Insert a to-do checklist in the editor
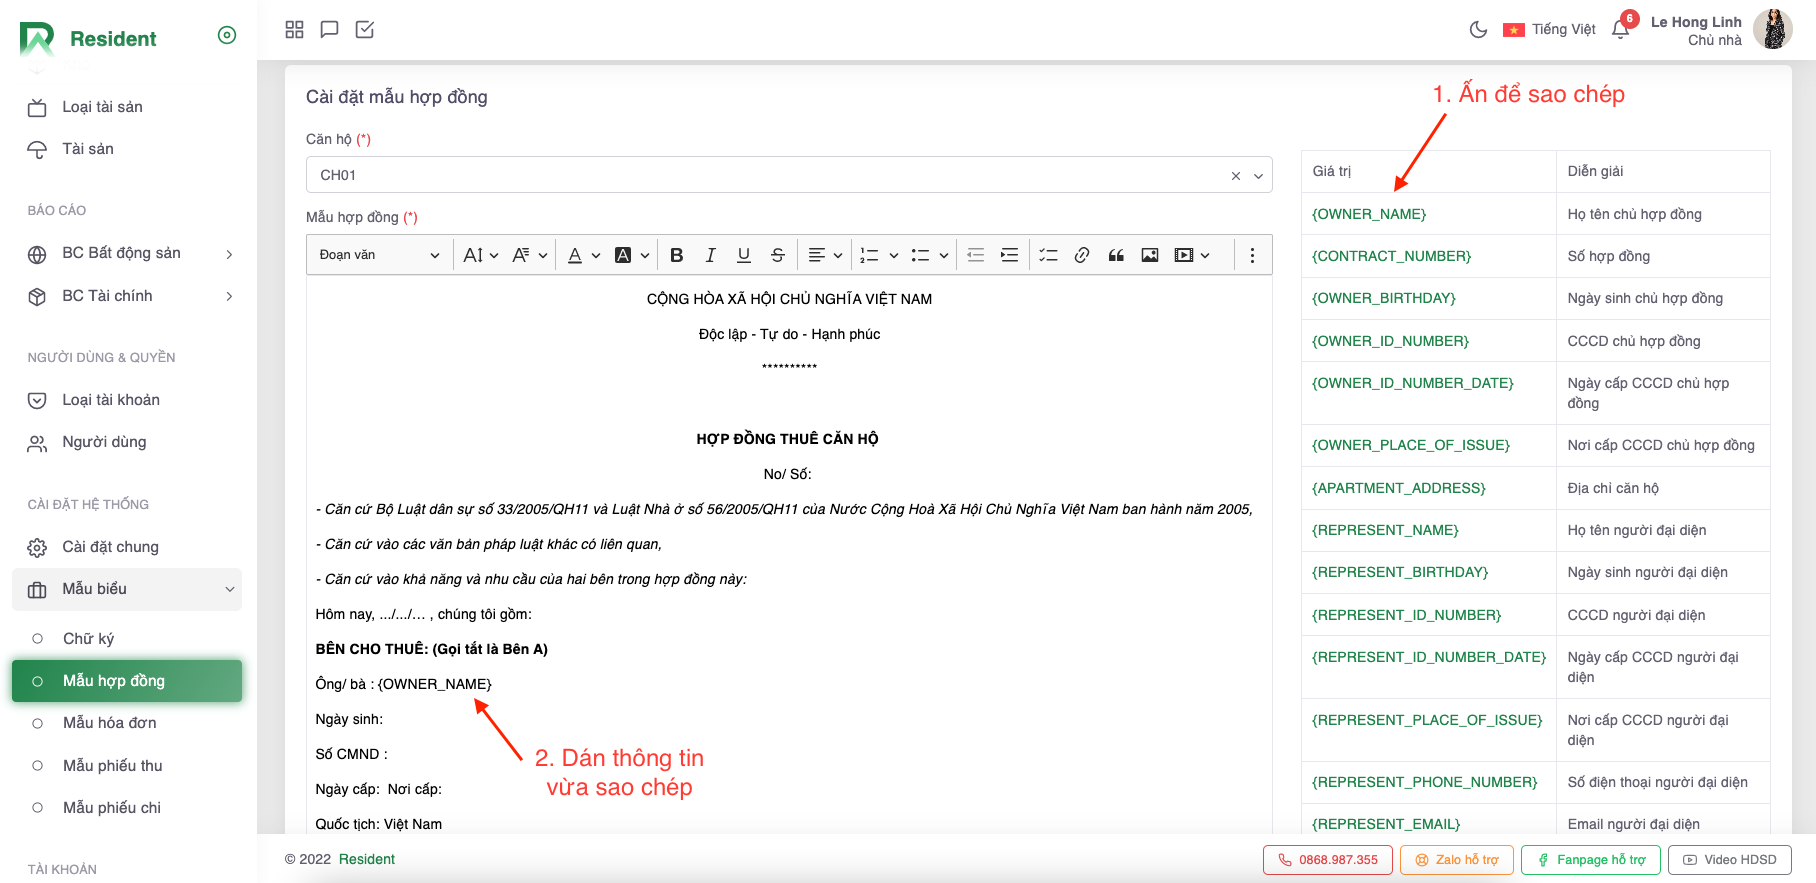This screenshot has width=1816, height=883. [1048, 255]
